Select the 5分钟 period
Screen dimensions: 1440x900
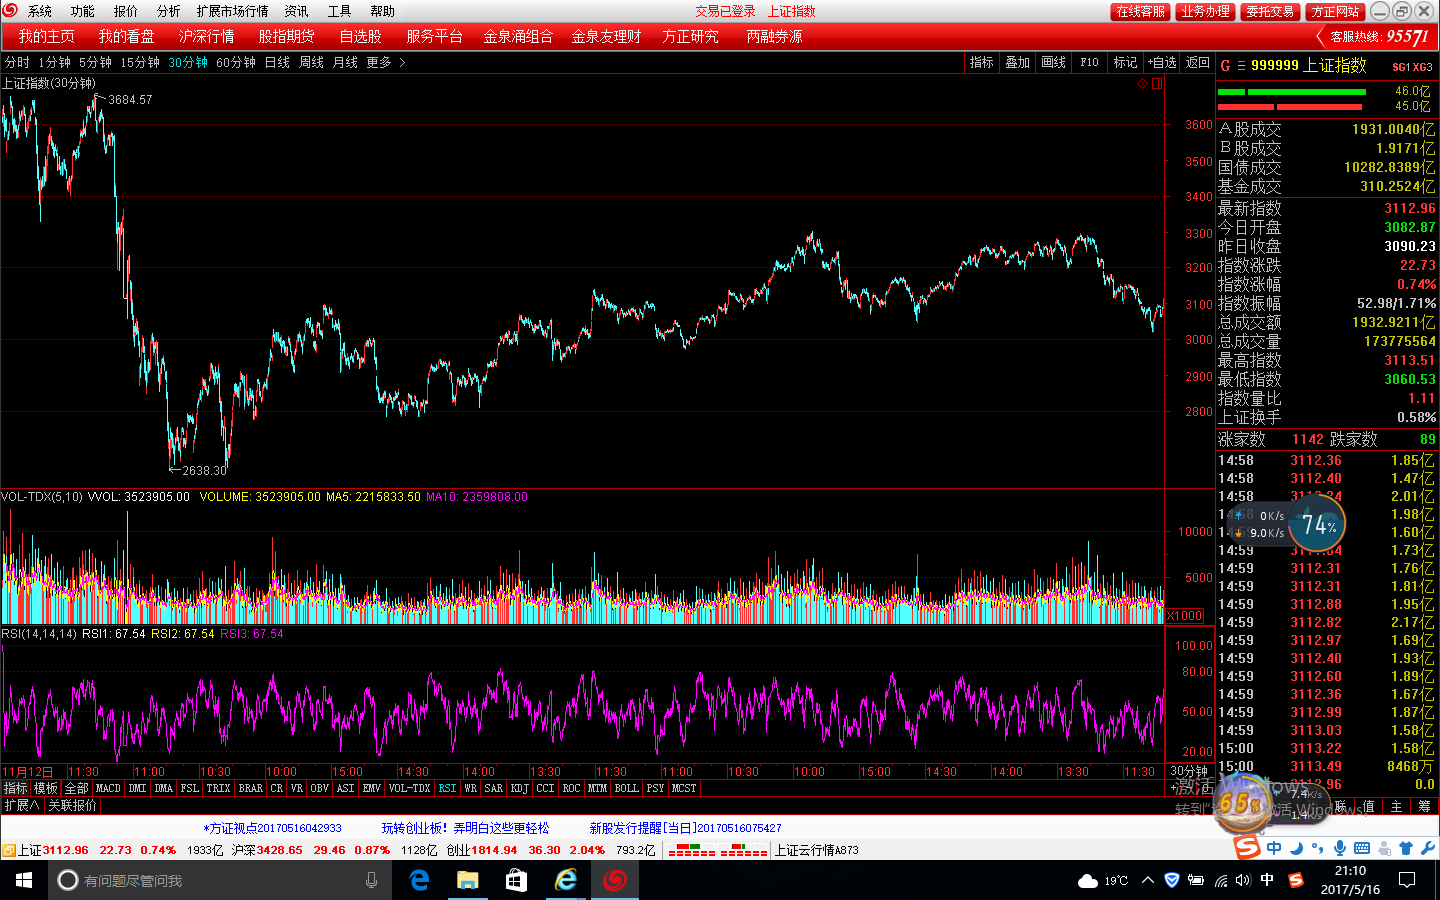[x=95, y=62]
